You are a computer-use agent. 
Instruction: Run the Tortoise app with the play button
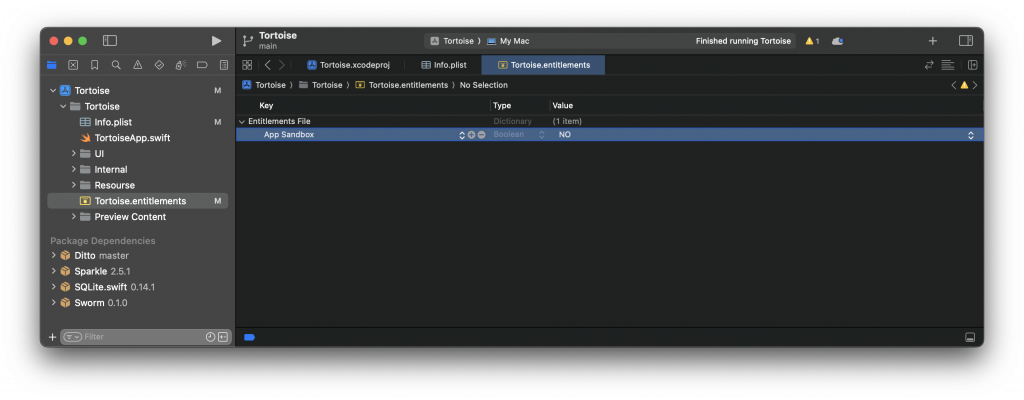(x=216, y=41)
